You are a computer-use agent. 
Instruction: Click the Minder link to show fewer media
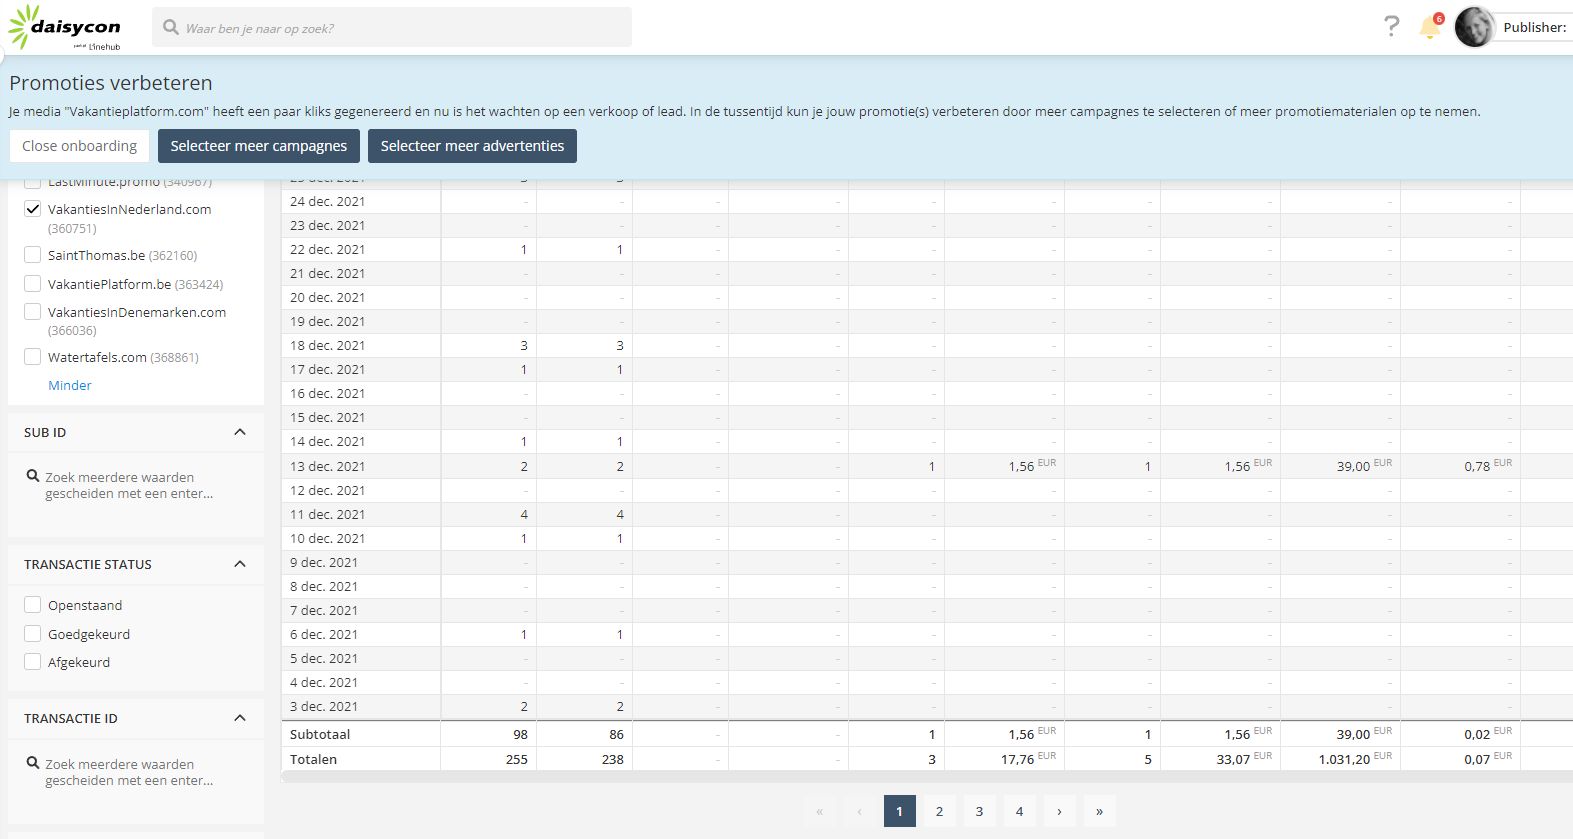pos(70,385)
